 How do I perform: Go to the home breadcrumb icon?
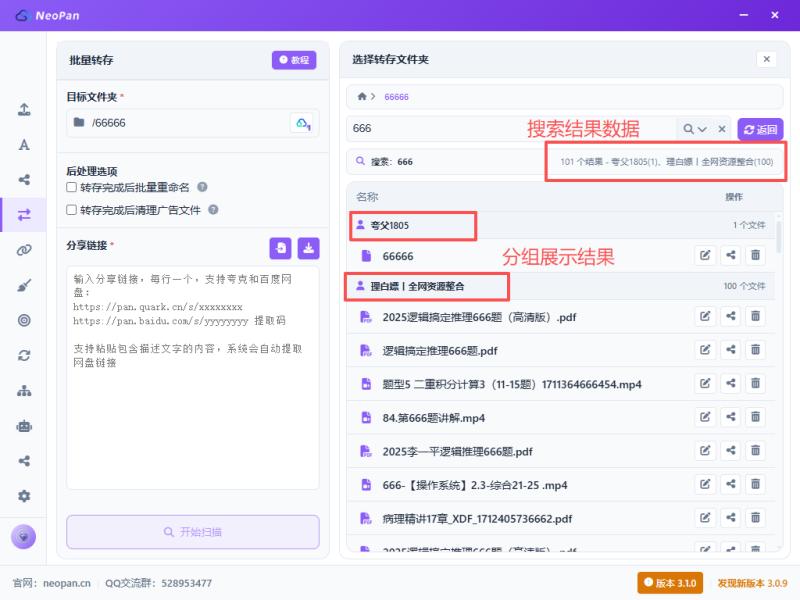click(361, 97)
